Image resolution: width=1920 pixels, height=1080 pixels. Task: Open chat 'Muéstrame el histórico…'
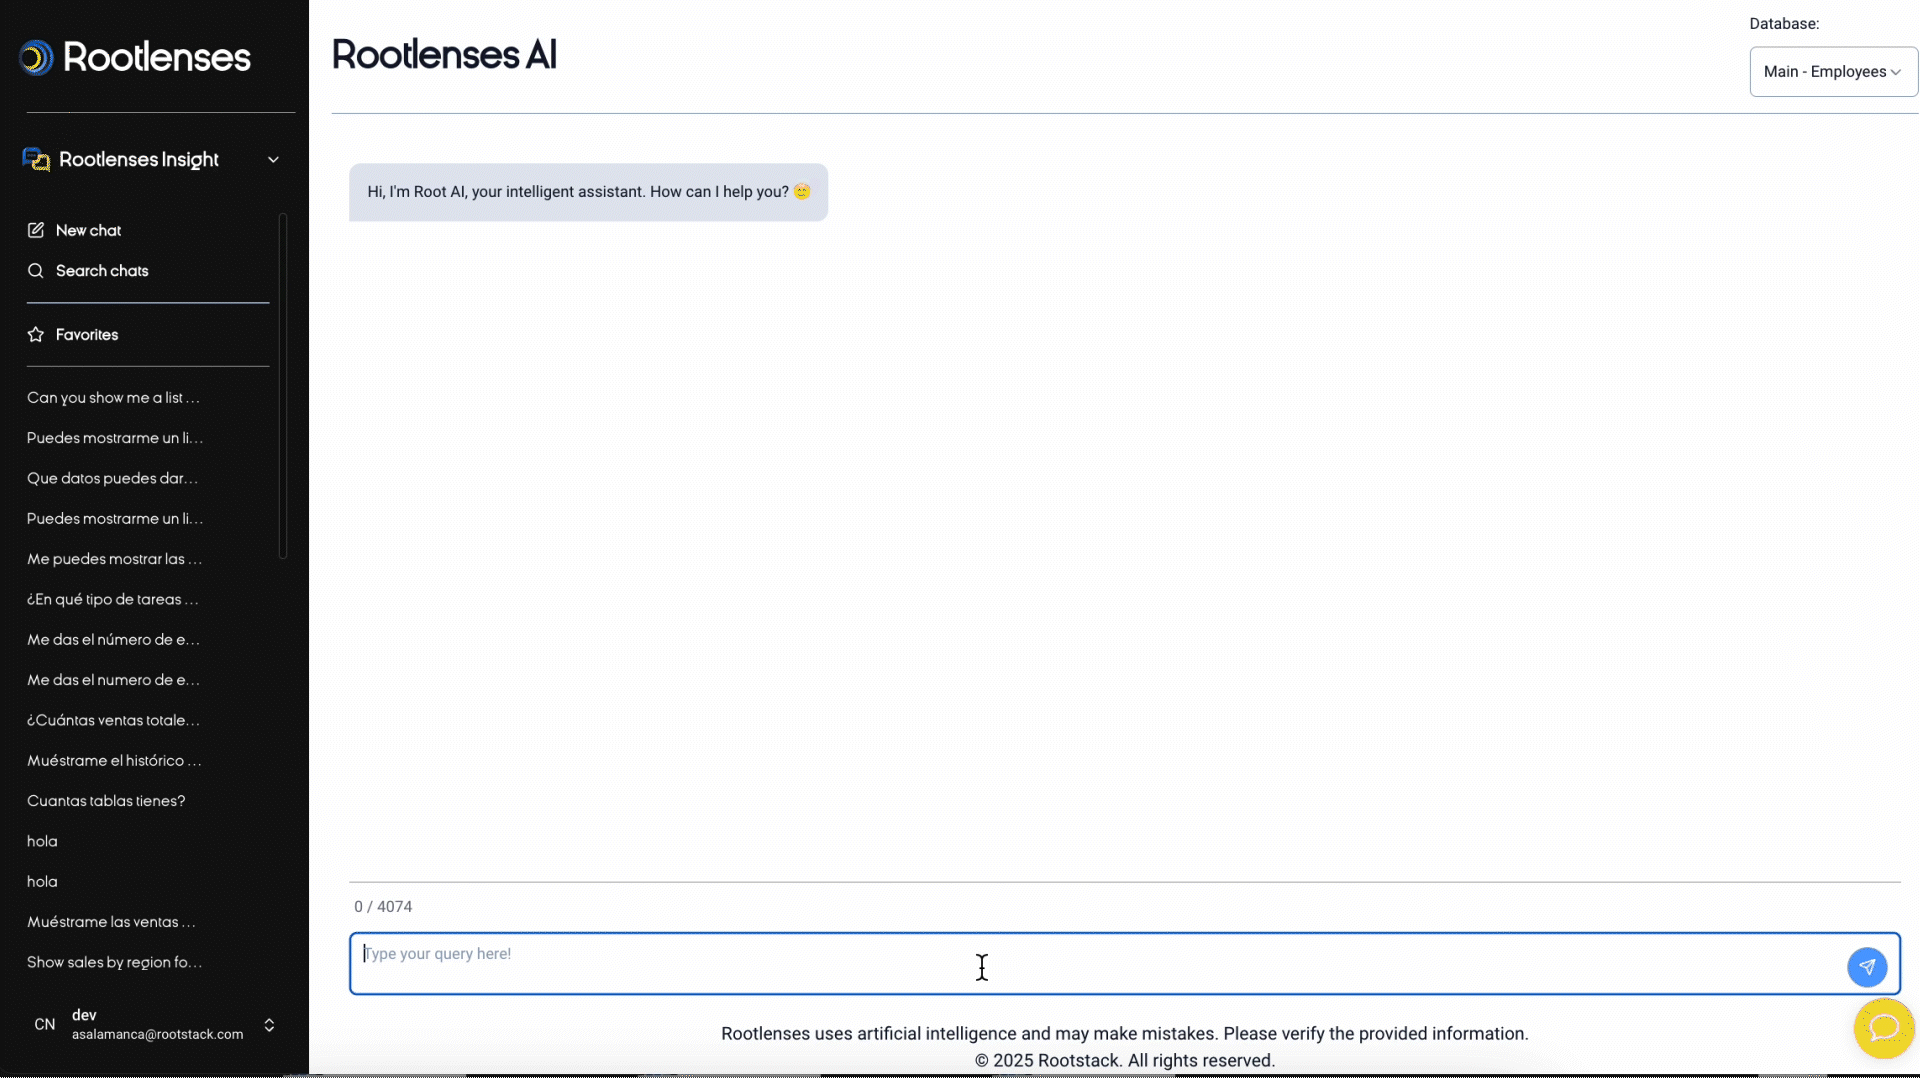[x=114, y=761]
